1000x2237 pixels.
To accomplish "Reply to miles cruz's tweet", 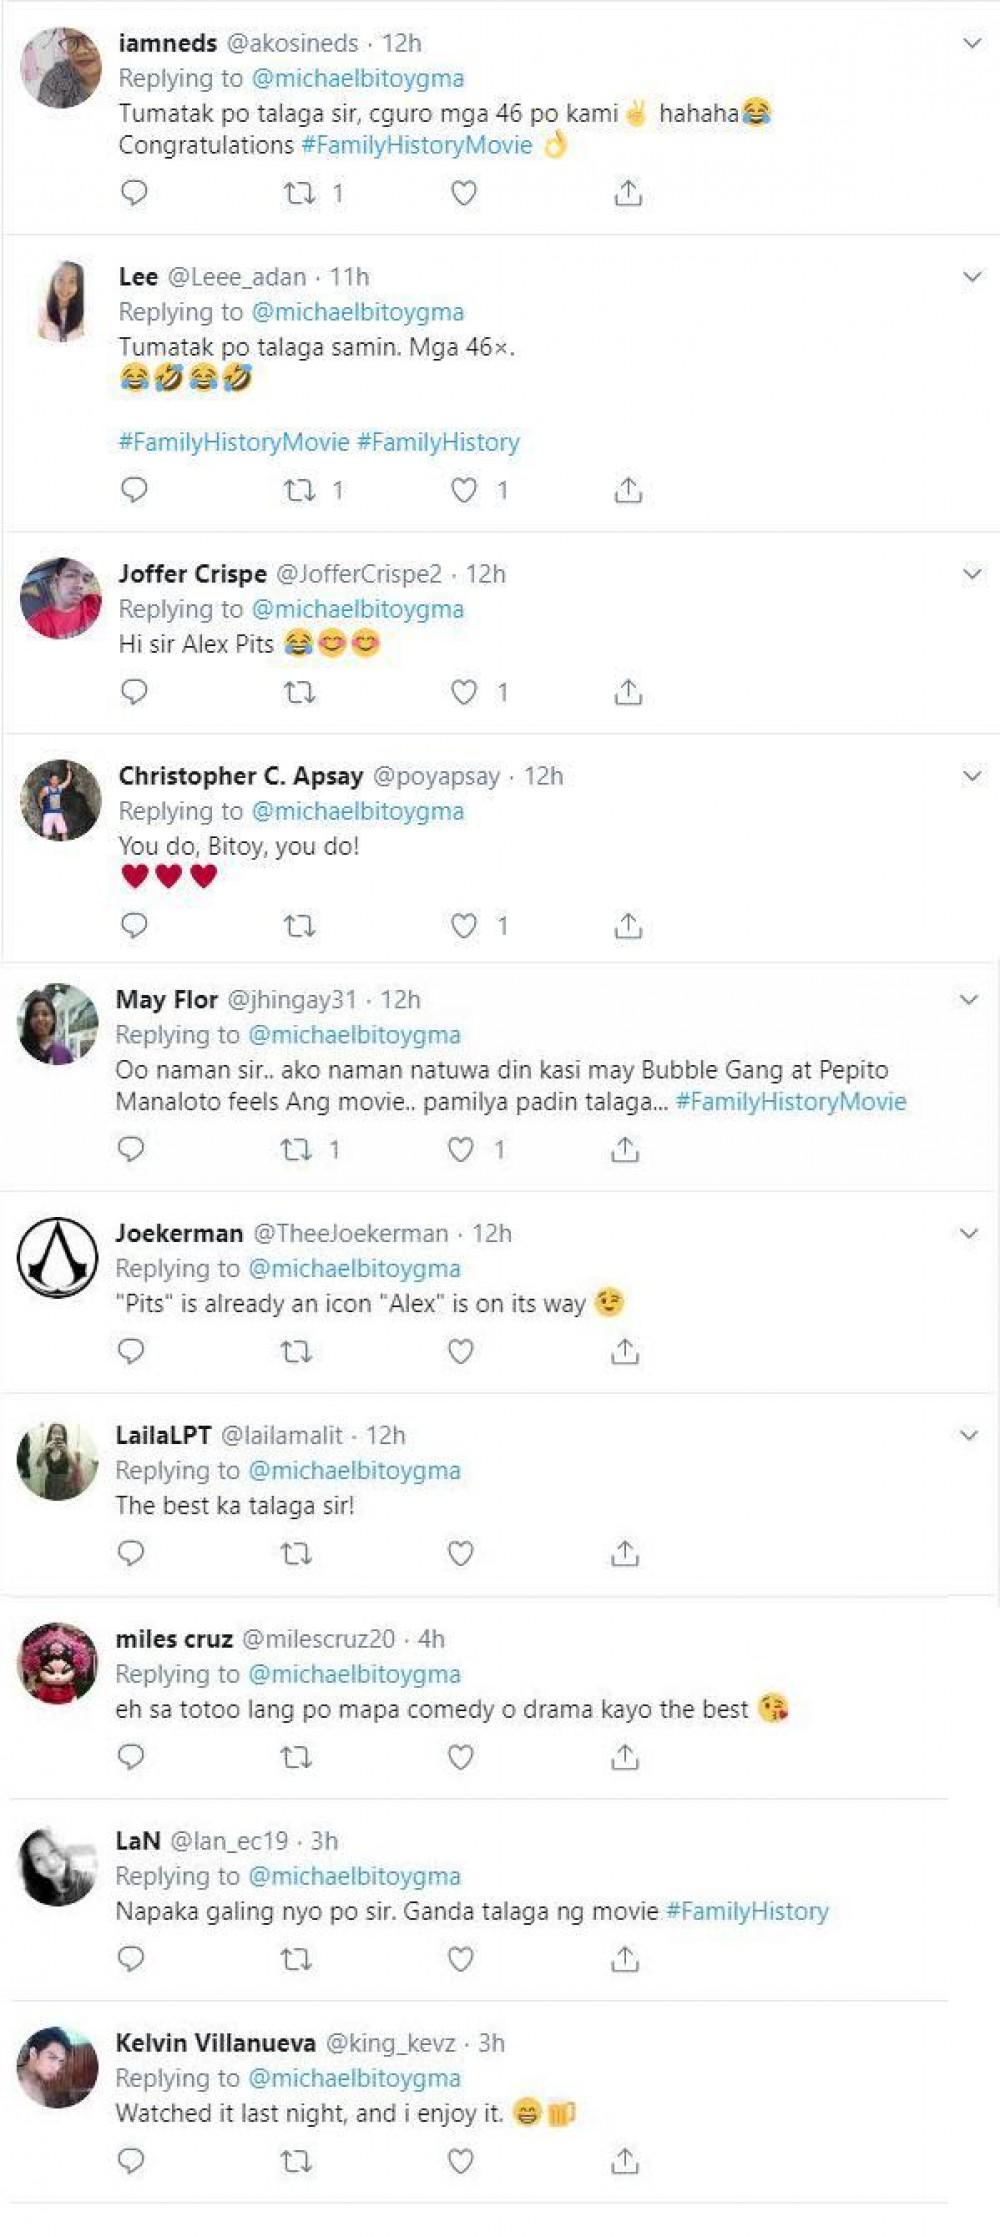I will (x=131, y=1757).
